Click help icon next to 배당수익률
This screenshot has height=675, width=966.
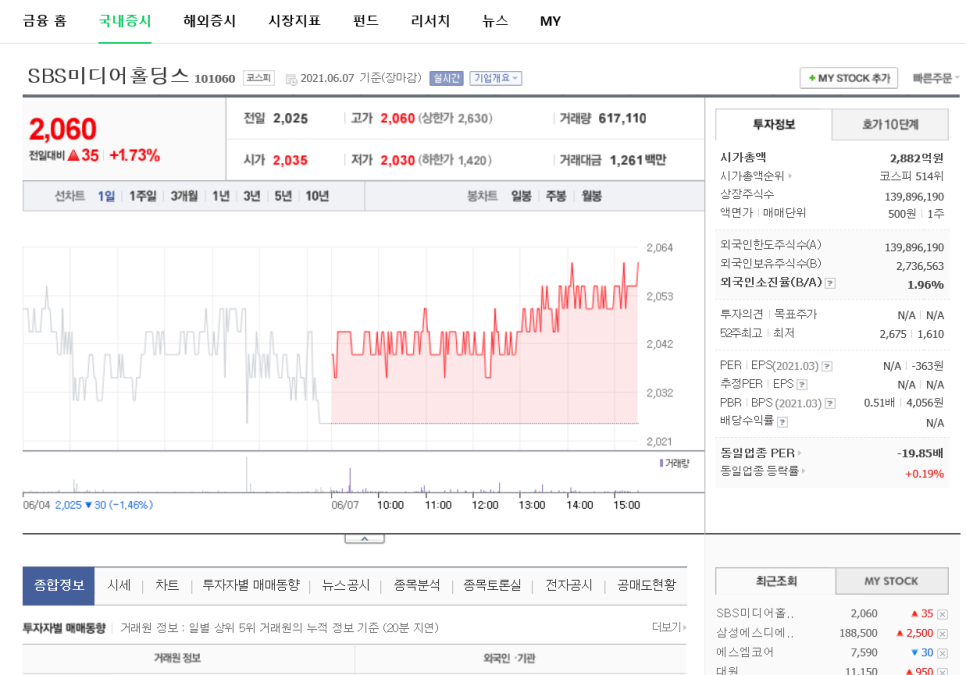[x=782, y=422]
